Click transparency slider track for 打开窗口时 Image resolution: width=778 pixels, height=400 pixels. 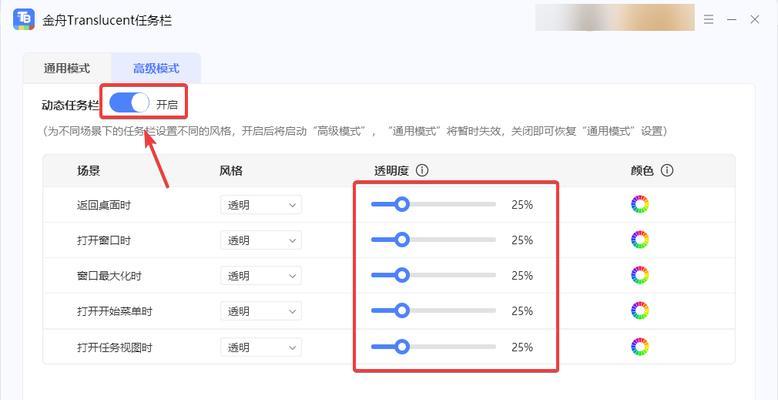(433, 240)
